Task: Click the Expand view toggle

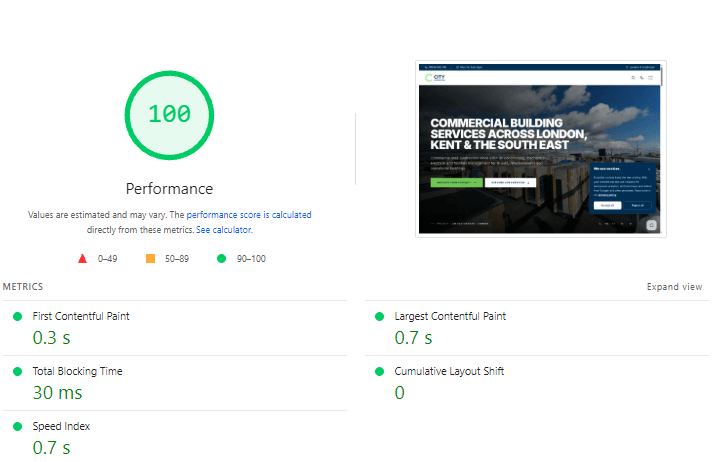Action: coord(674,287)
